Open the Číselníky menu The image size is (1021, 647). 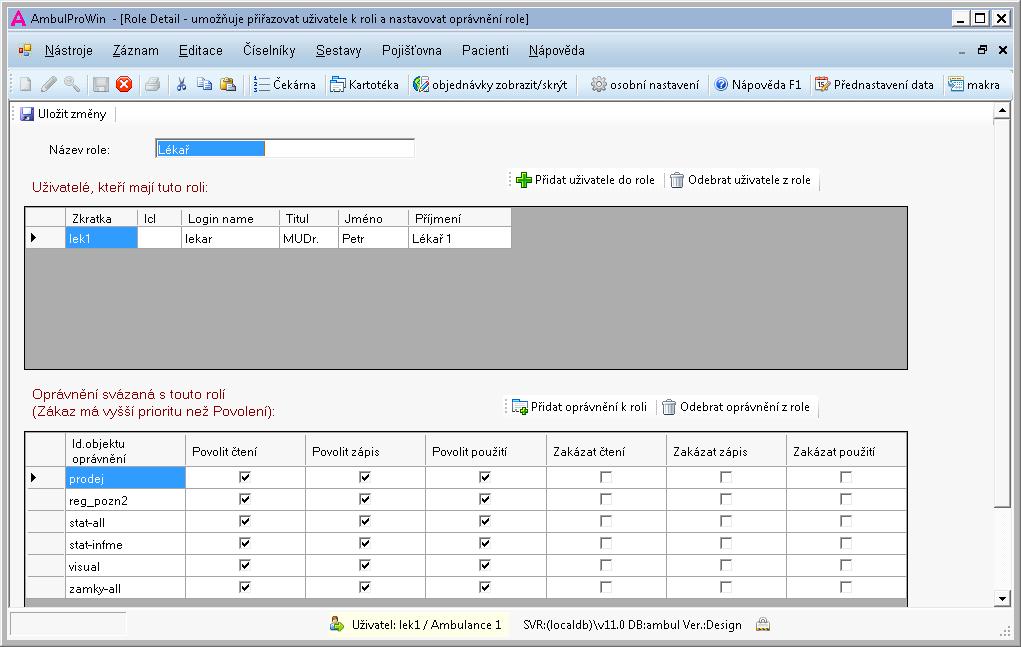[x=269, y=50]
